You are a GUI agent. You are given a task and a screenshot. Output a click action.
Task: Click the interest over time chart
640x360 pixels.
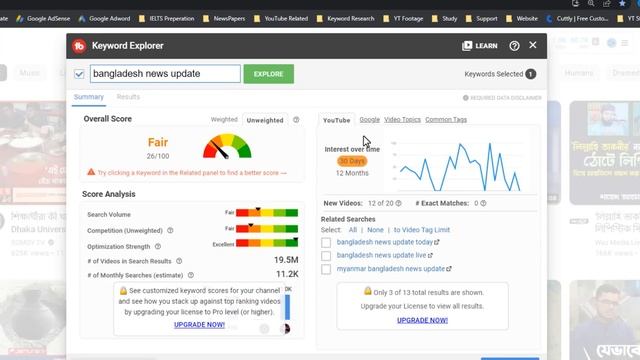coord(460,167)
